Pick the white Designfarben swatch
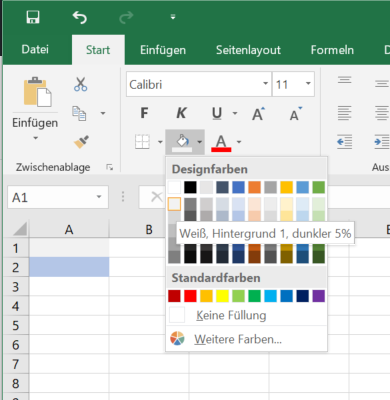This screenshot has height=400, width=390. point(174,187)
